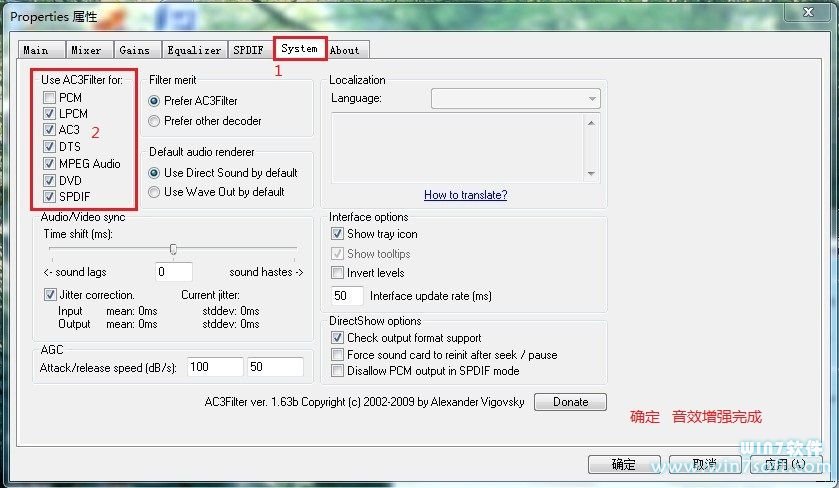The height and width of the screenshot is (488, 839).
Task: Click the localization box scroll up arrow
Action: [x=591, y=123]
